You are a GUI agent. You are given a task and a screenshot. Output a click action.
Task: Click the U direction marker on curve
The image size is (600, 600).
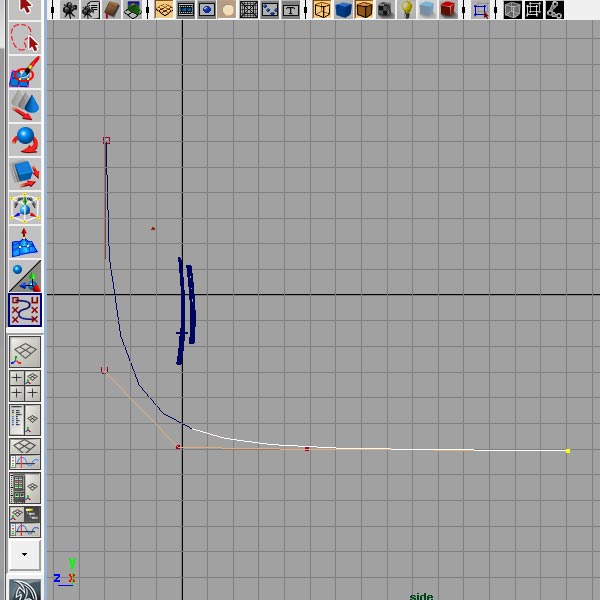[x=104, y=370]
